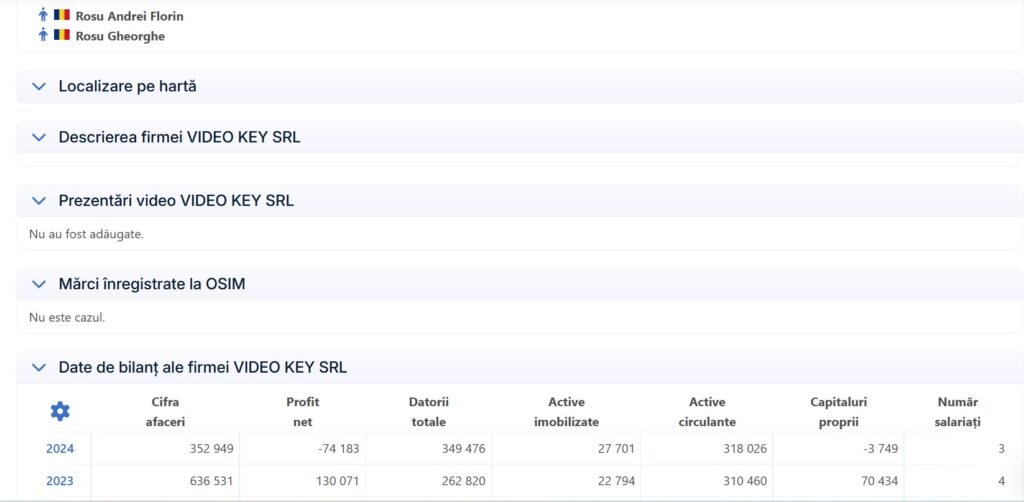The width and height of the screenshot is (1024, 502).
Task: Collapse Prezentări video VIDEO KEY SRL chevron
Action: 39,201
